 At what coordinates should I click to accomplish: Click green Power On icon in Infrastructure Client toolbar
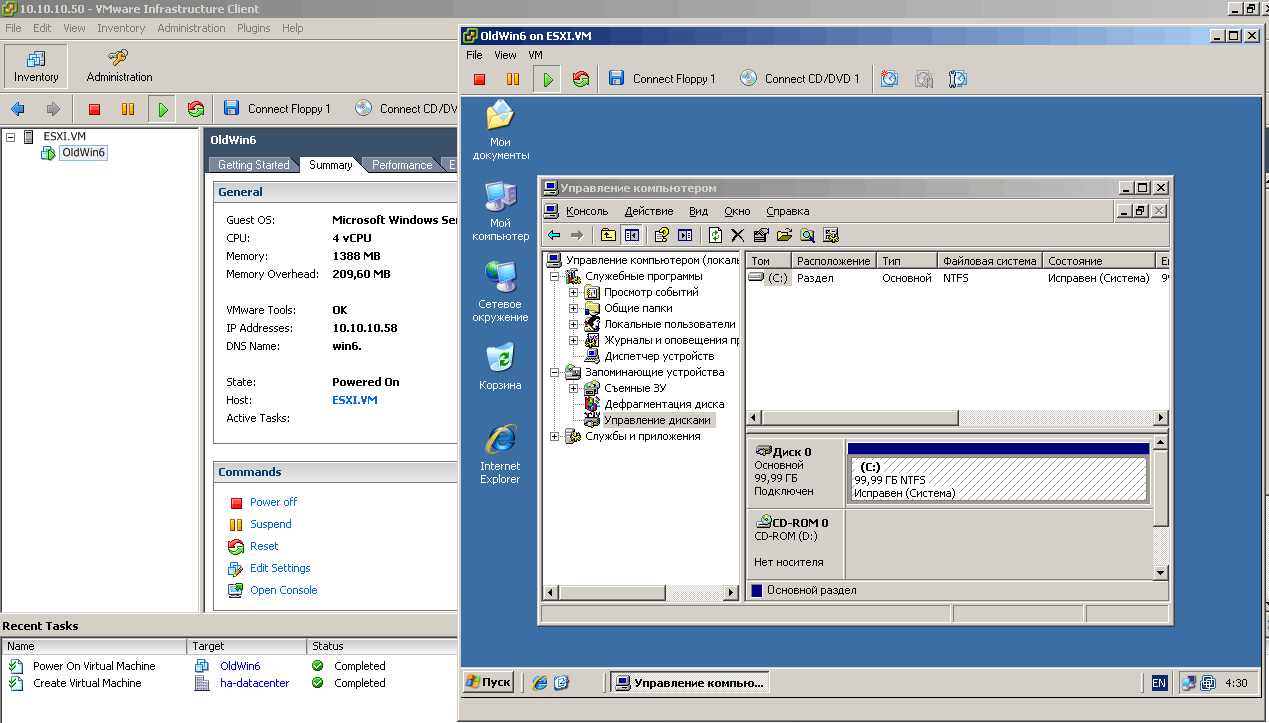162,109
